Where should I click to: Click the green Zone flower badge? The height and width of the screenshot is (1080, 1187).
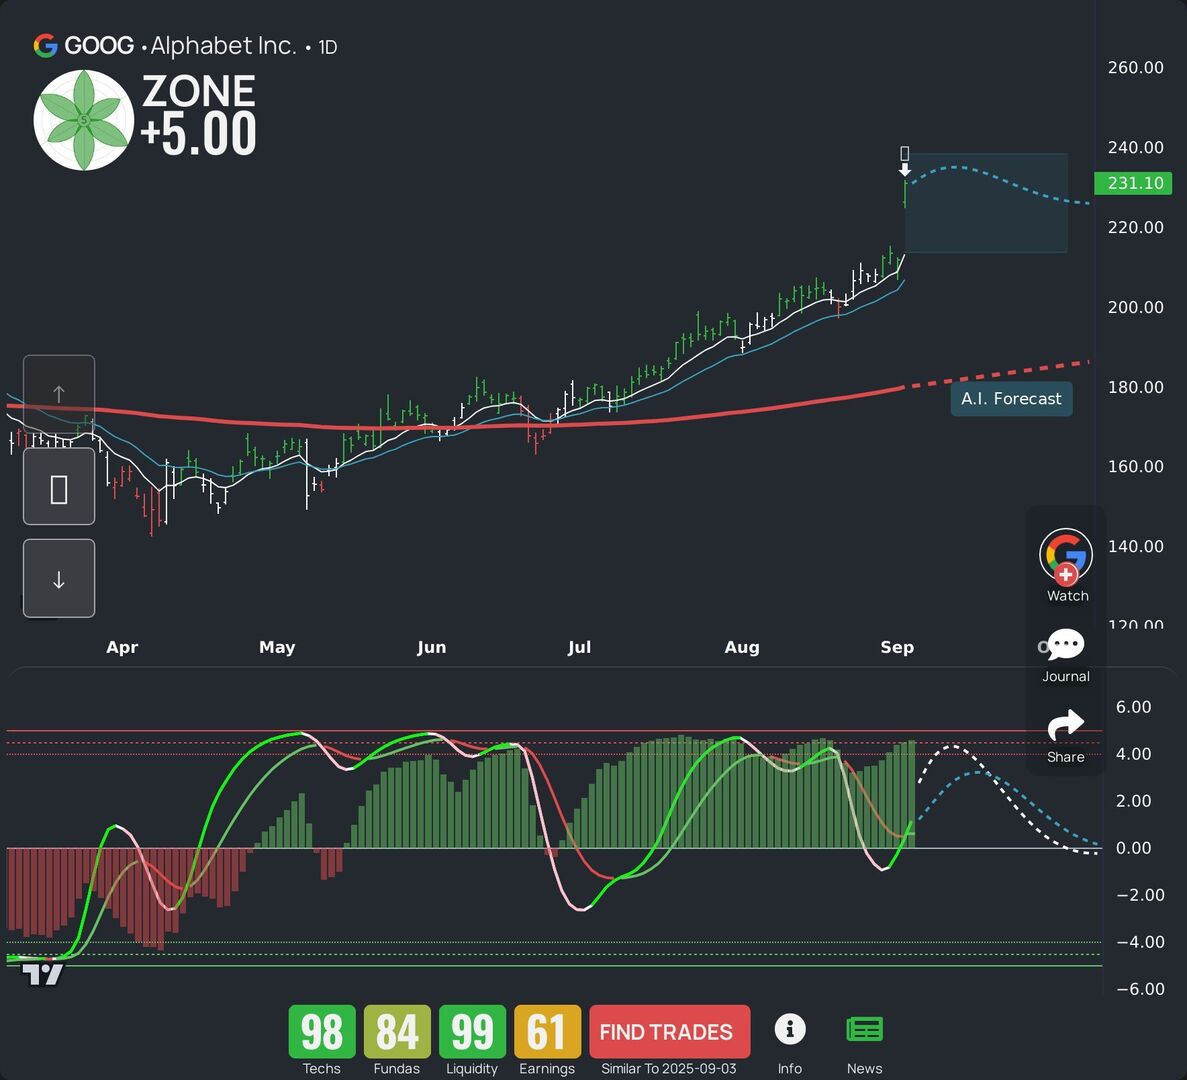click(x=83, y=120)
